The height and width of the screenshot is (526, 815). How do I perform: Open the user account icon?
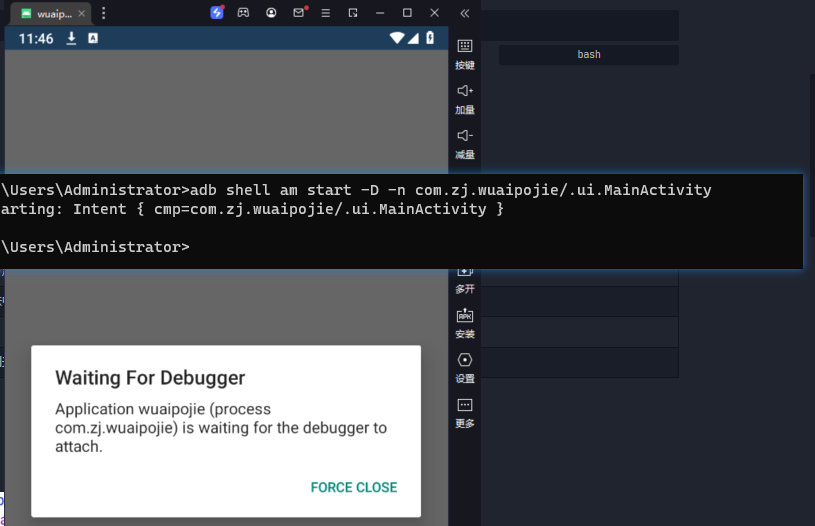[x=271, y=13]
